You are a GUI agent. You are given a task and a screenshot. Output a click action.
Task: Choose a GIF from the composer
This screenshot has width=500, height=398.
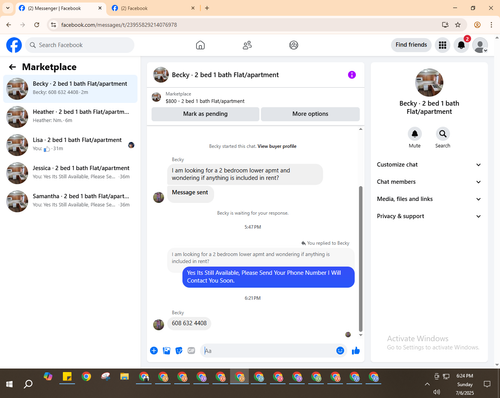click(x=191, y=350)
